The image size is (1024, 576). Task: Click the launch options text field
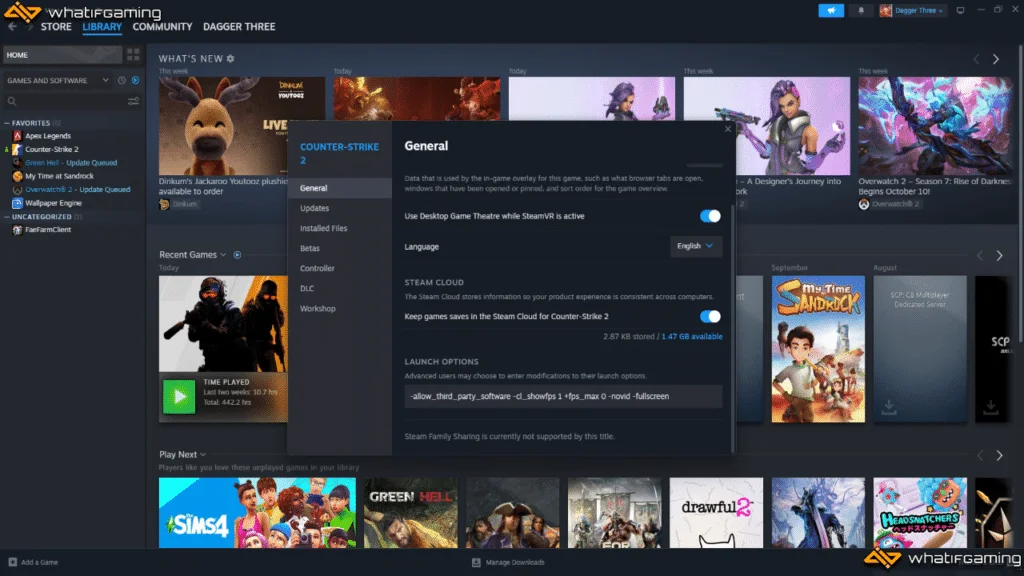(x=563, y=396)
